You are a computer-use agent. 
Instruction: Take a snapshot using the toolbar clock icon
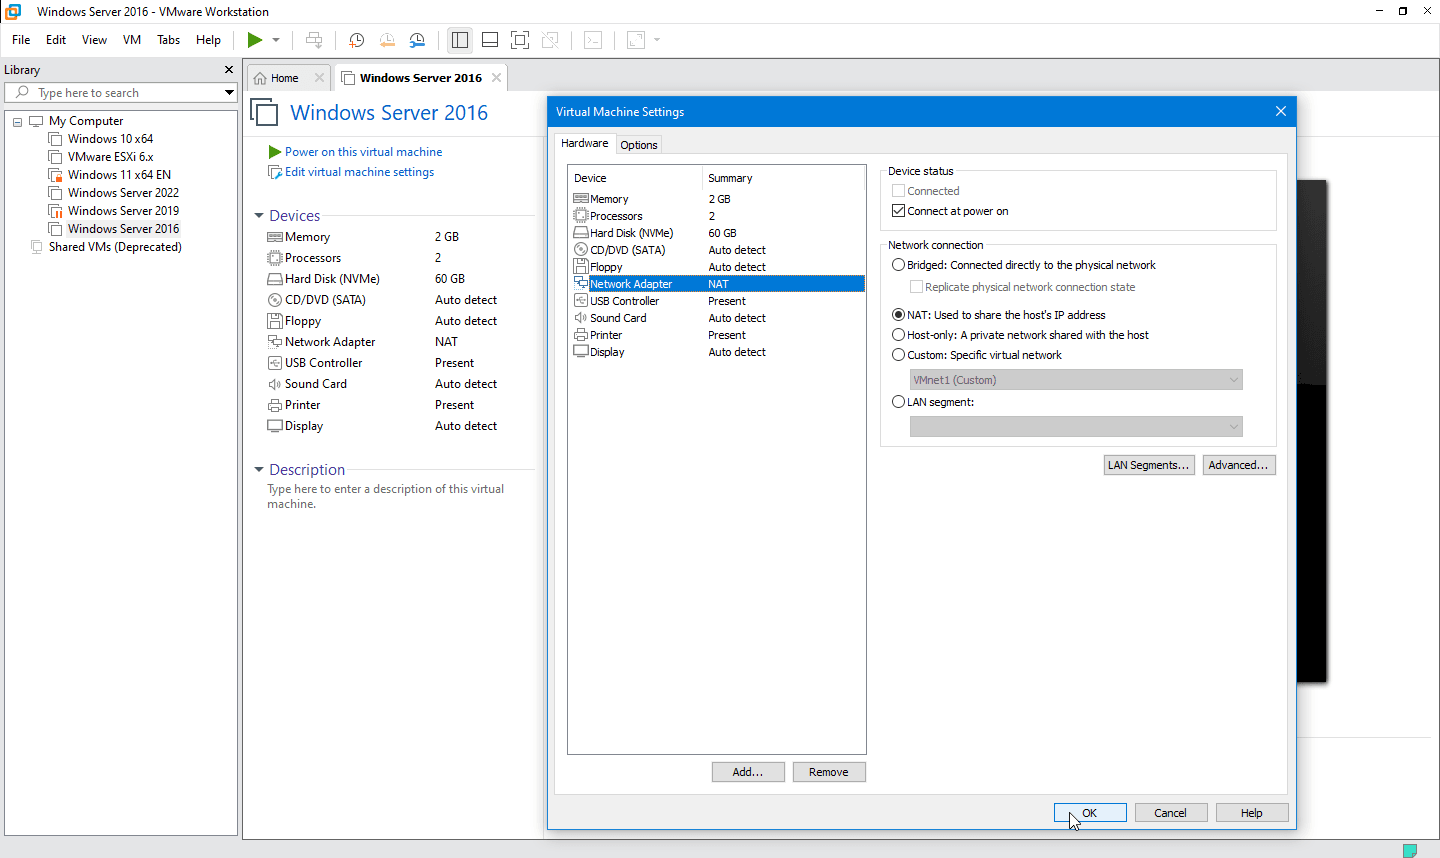tap(356, 40)
